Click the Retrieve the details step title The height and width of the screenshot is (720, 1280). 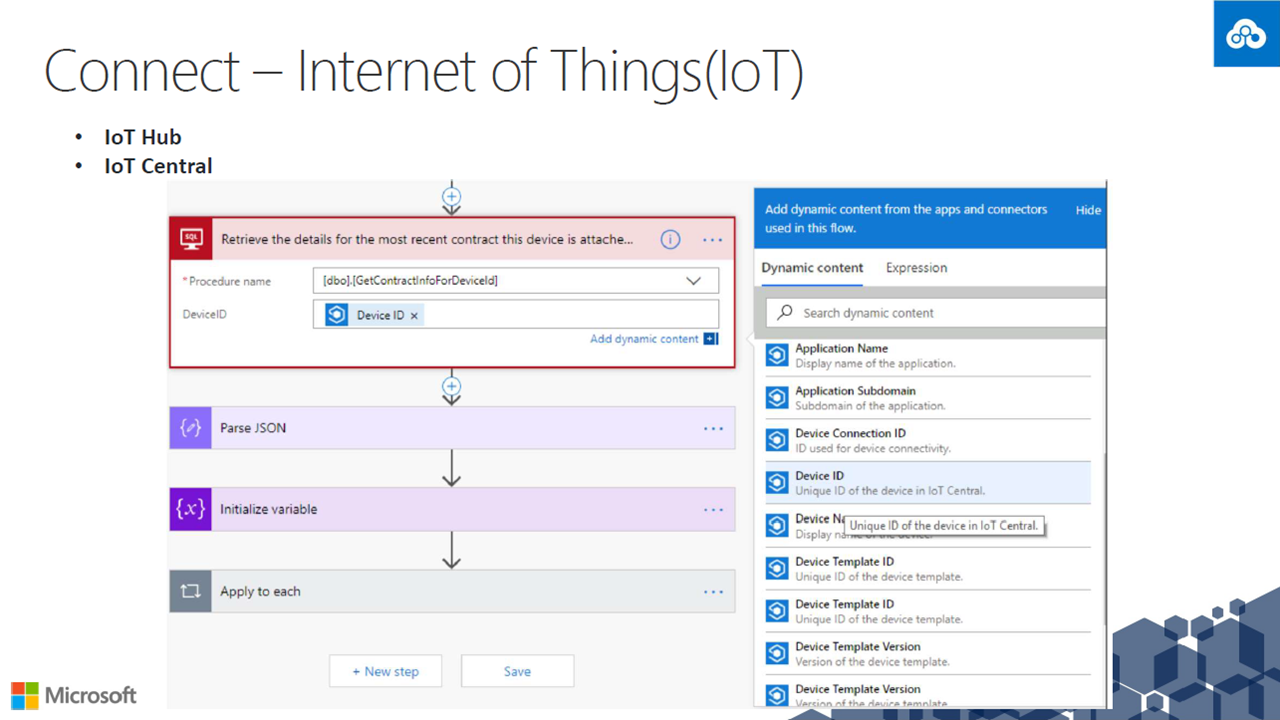coord(427,240)
